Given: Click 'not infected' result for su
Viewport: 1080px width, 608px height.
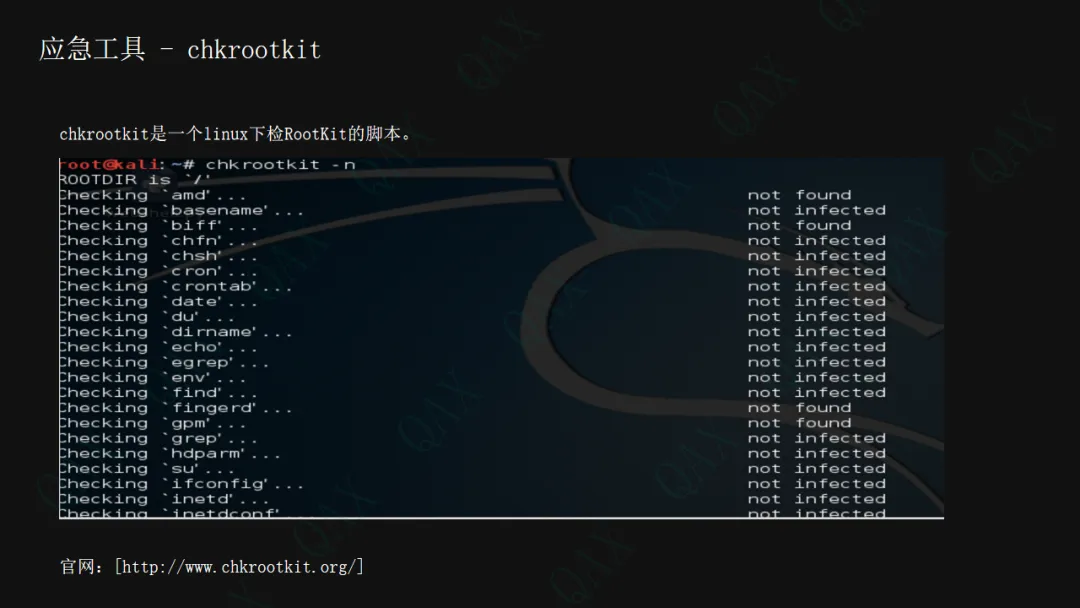Looking at the screenshot, I should click(817, 468).
